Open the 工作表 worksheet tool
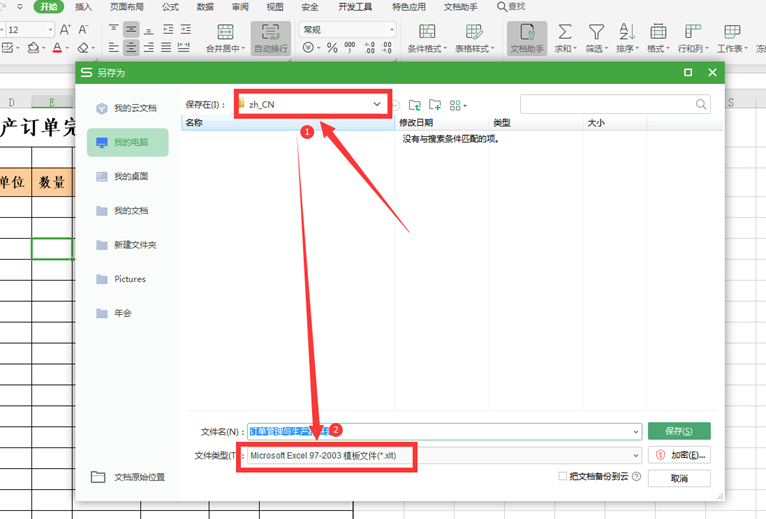 pos(732,38)
